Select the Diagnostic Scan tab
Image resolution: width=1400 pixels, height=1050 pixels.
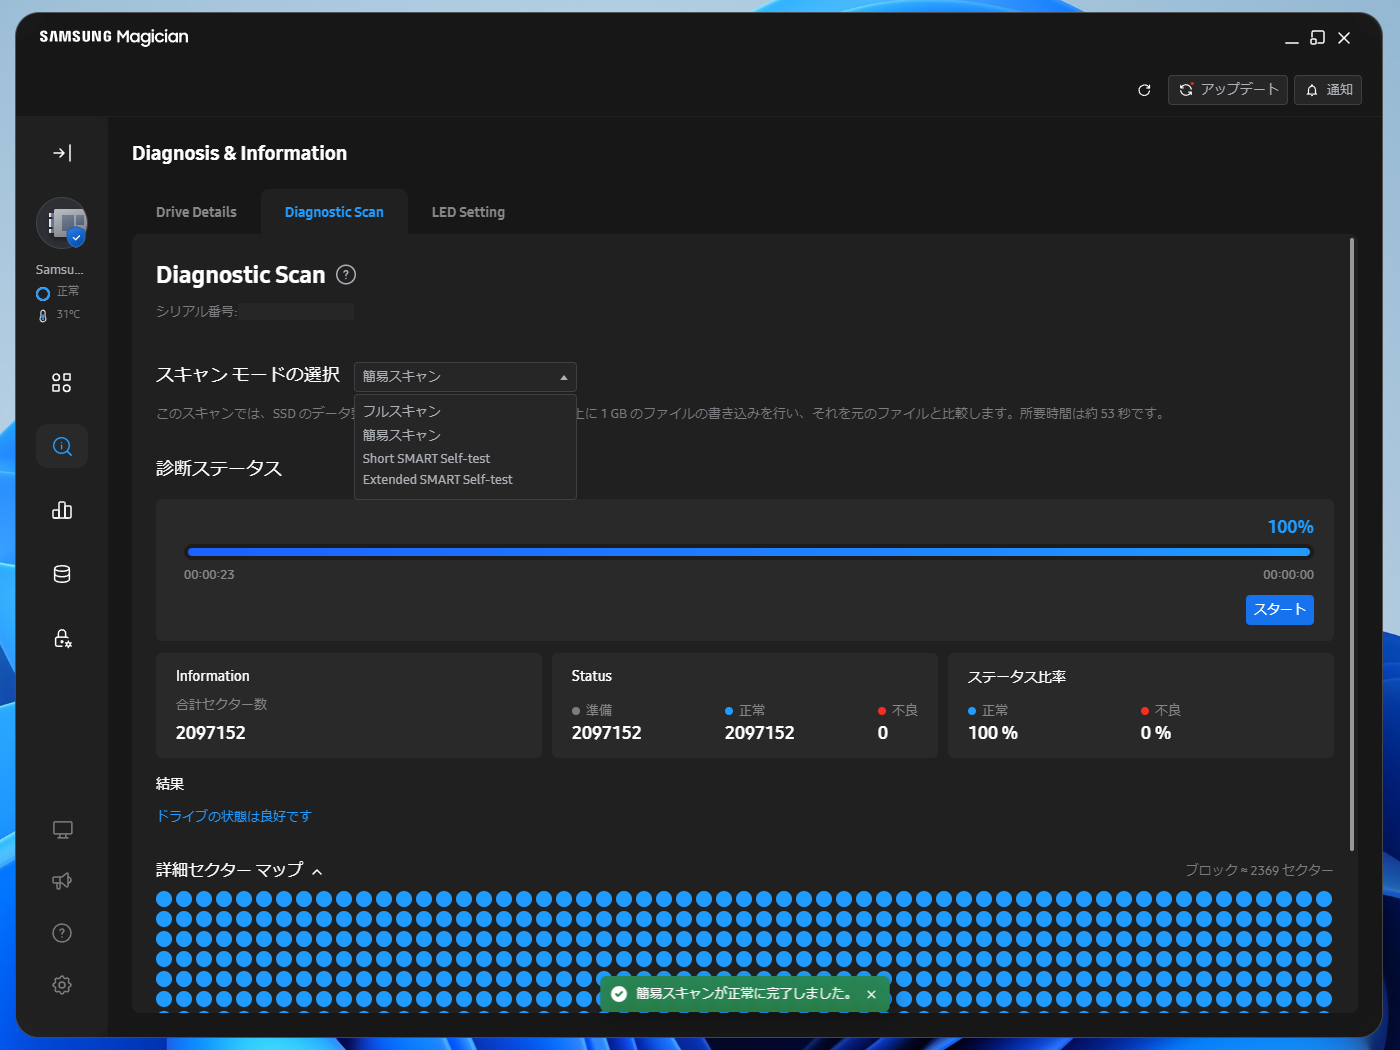coord(334,212)
